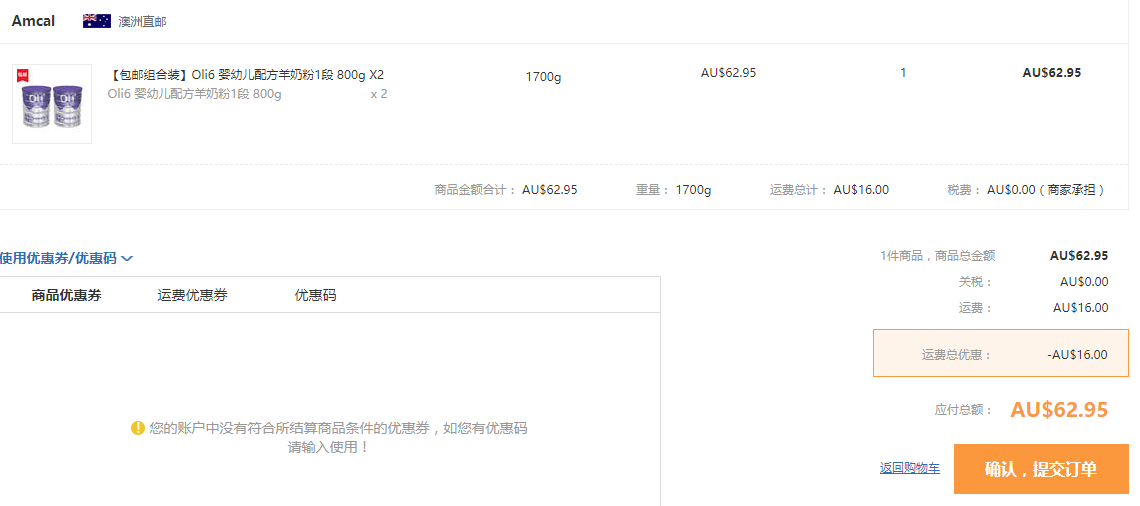
Task: Click the no-coupon message text
Action: coord(337,438)
